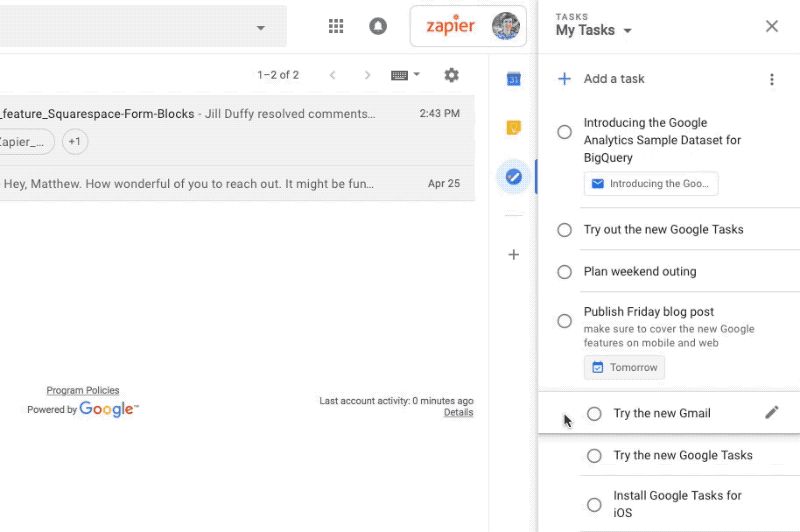The width and height of the screenshot is (800, 532).
Task: Expand the search options dropdown arrow
Action: tap(261, 28)
